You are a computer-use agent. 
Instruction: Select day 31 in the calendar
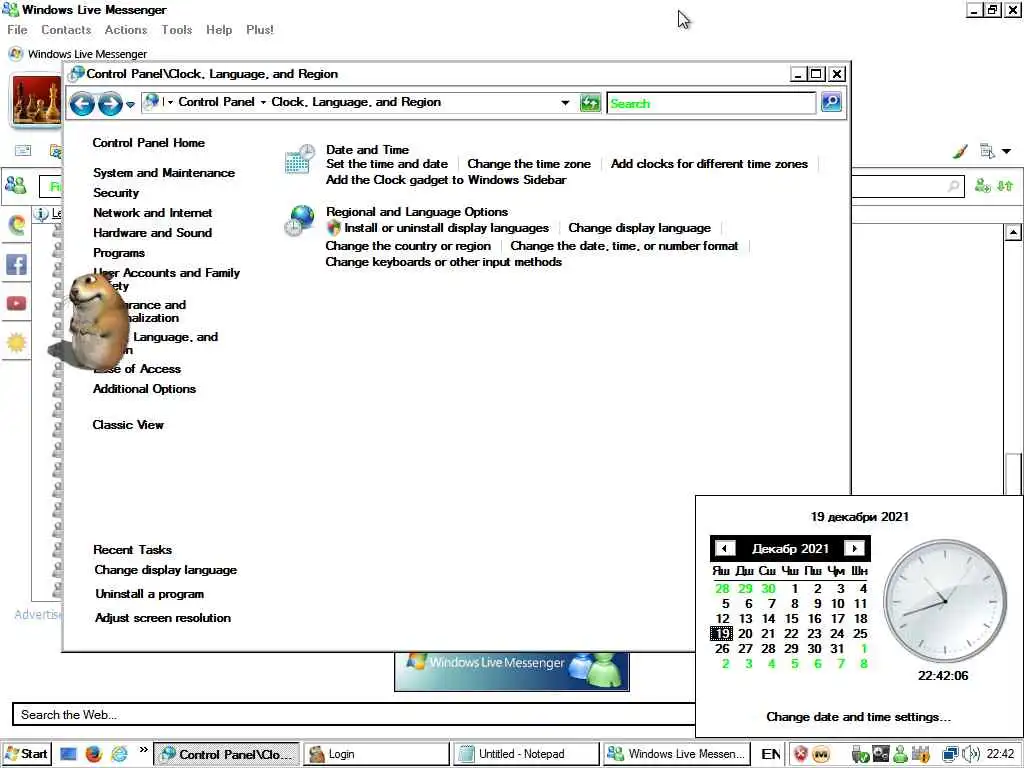coord(837,648)
